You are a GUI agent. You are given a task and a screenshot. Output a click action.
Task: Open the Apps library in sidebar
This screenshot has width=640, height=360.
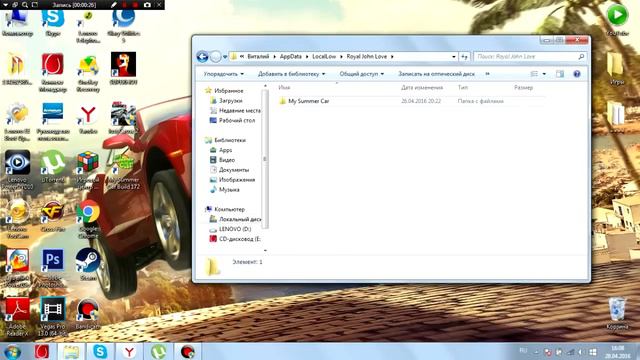coord(225,150)
